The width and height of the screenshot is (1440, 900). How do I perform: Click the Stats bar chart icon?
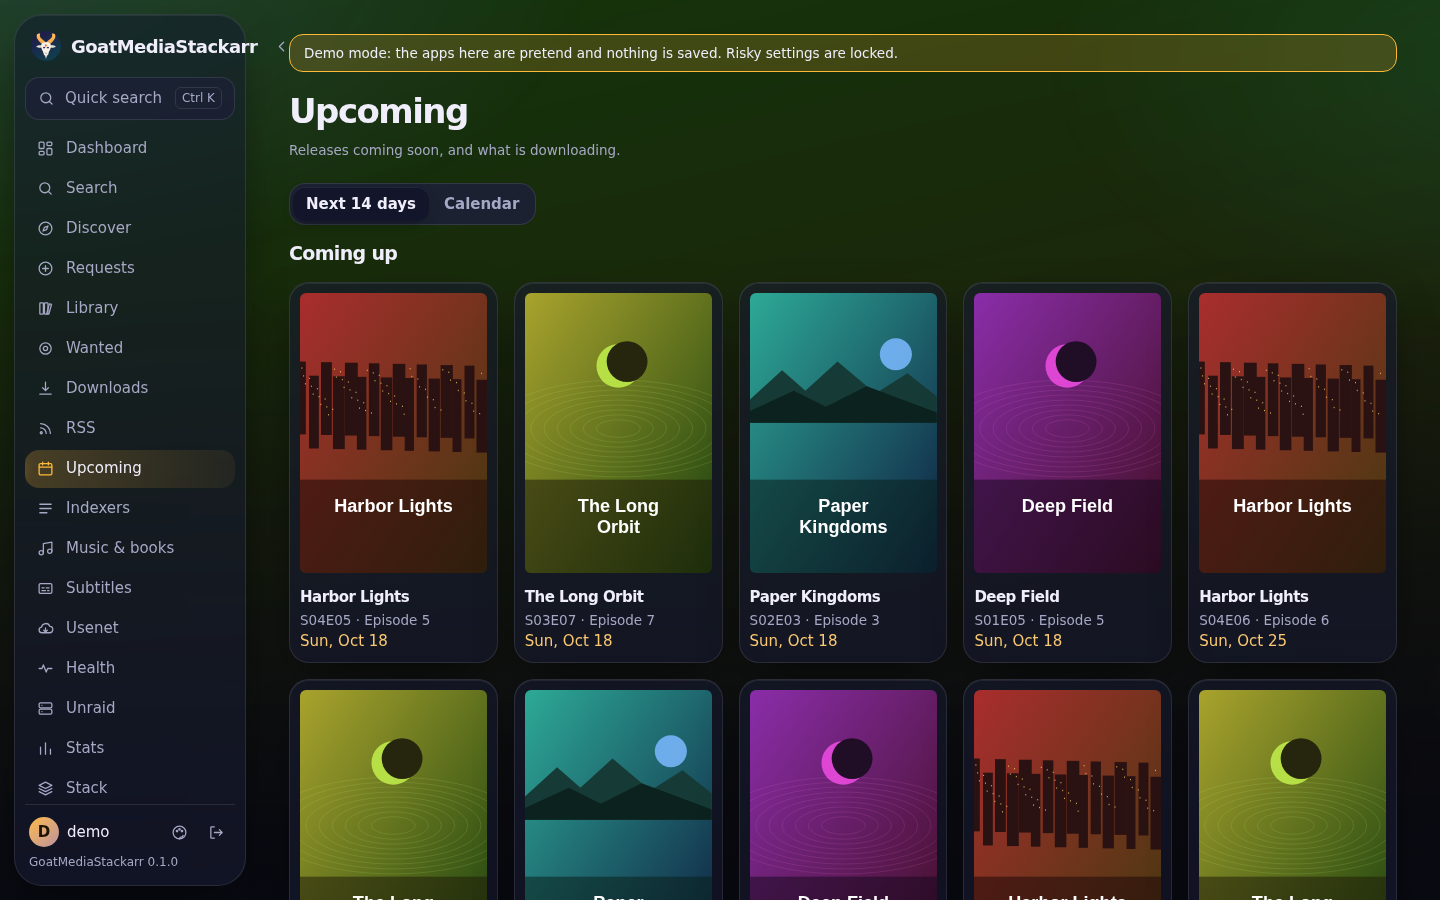[x=45, y=748]
